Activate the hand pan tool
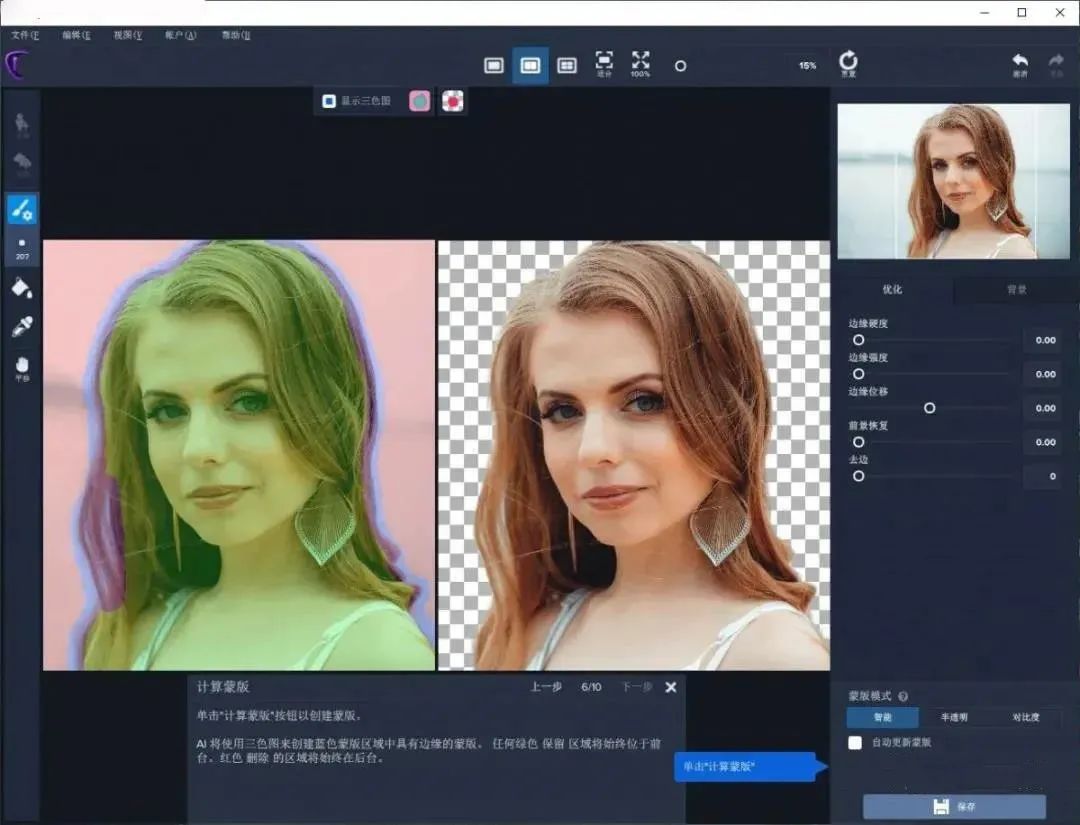This screenshot has width=1080, height=825. (22, 366)
